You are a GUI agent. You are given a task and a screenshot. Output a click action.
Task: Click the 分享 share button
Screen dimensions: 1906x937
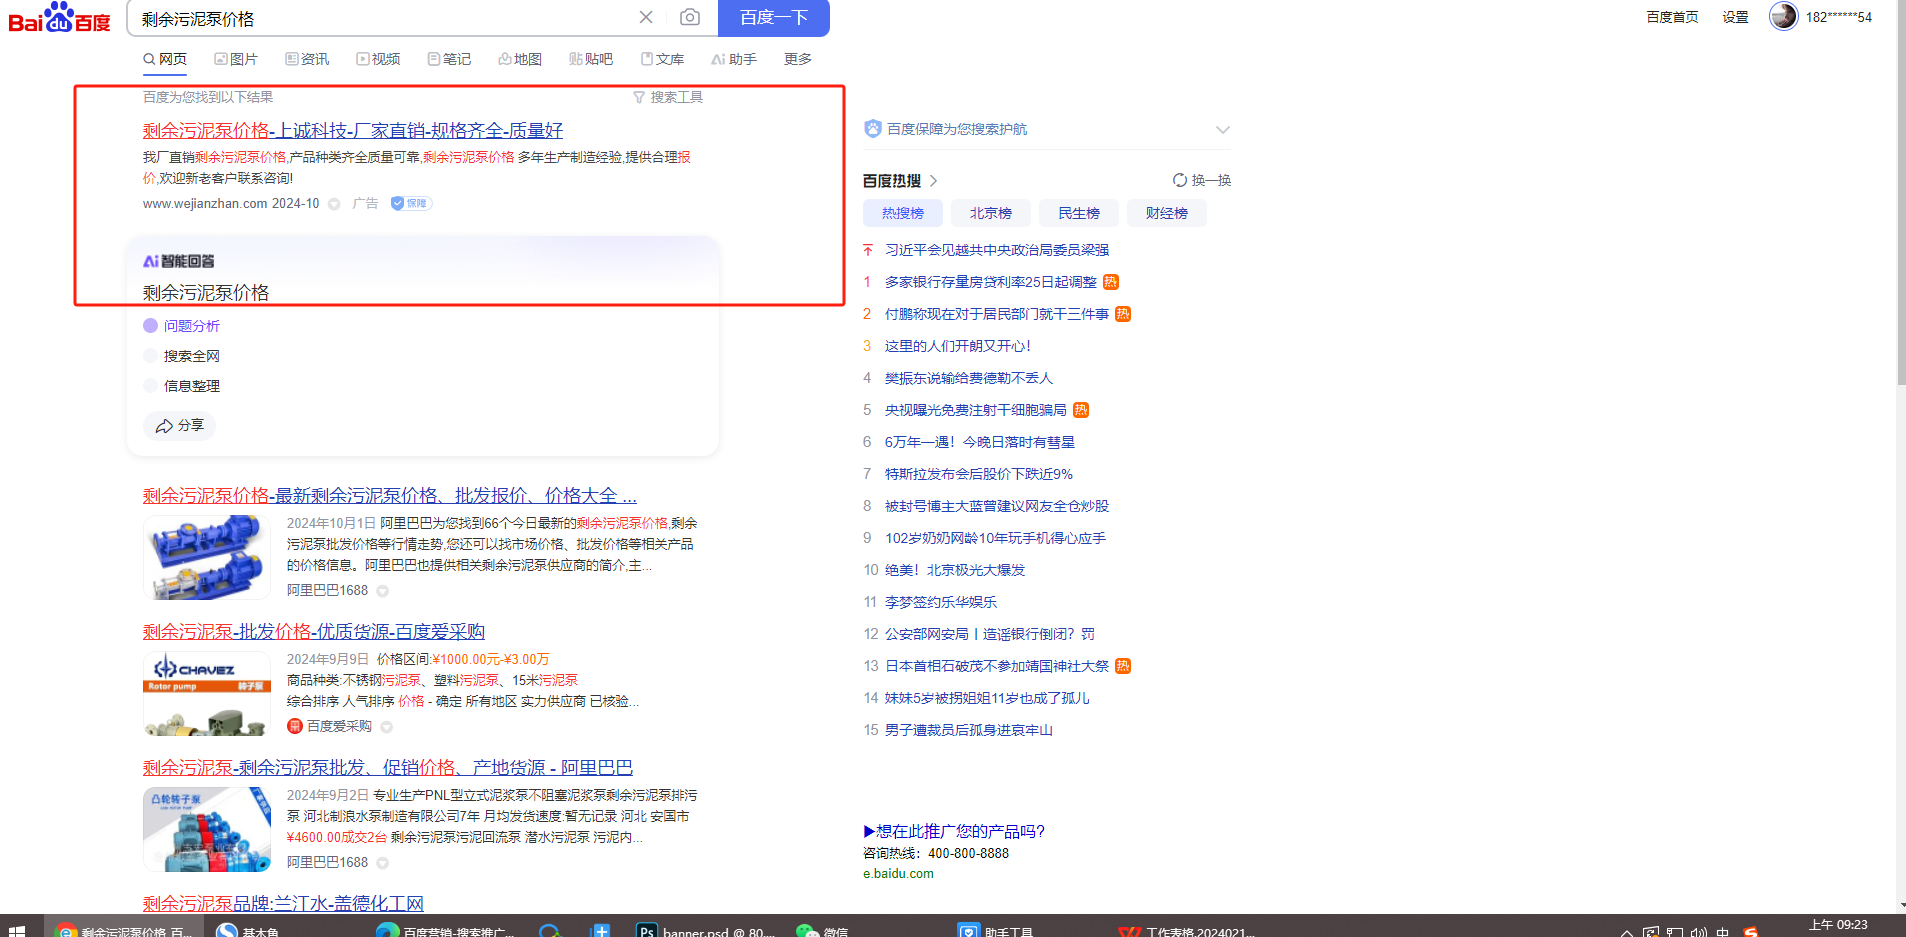(180, 426)
